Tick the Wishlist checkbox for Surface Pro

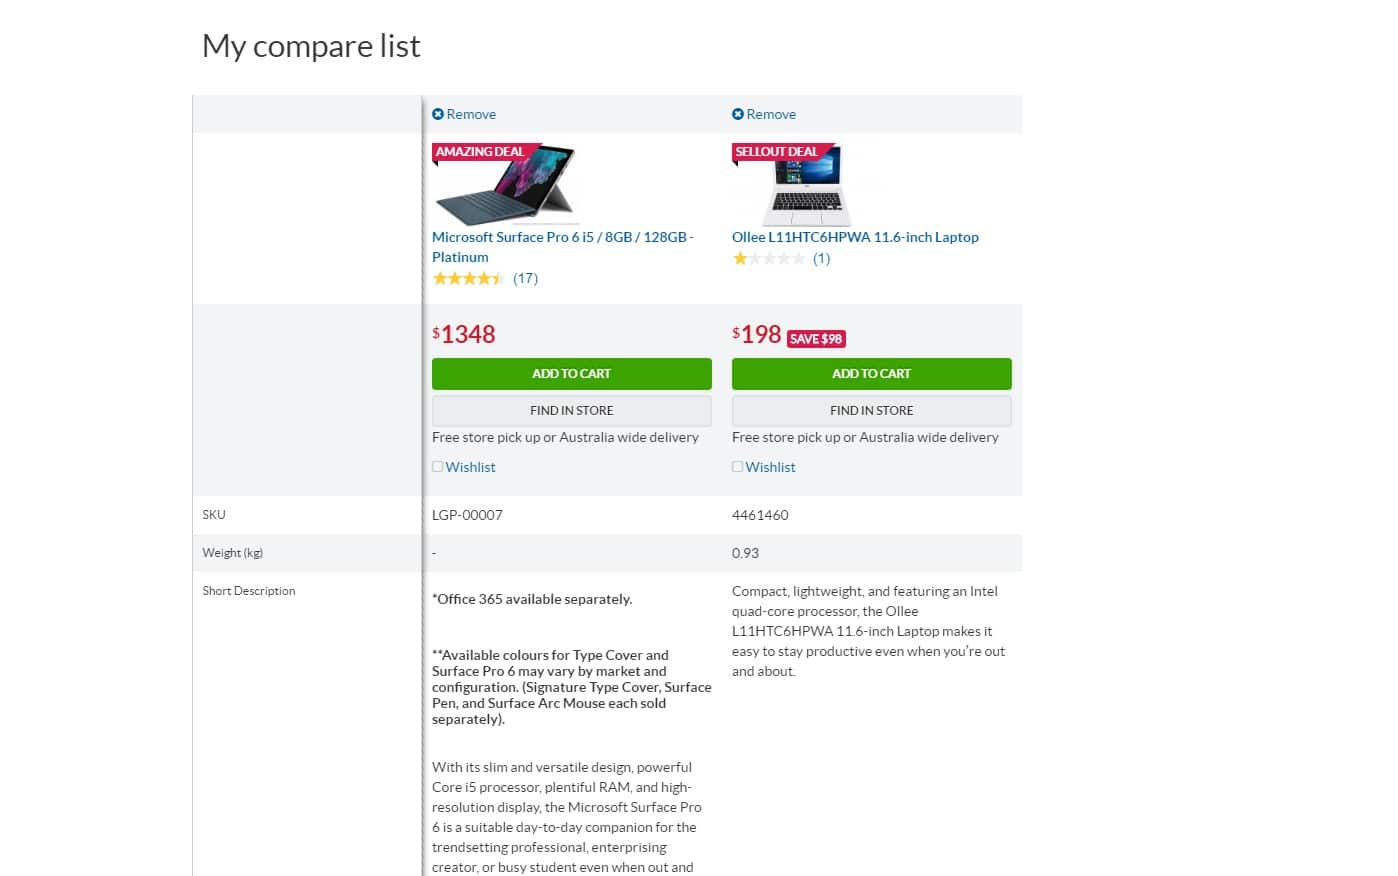(437, 467)
